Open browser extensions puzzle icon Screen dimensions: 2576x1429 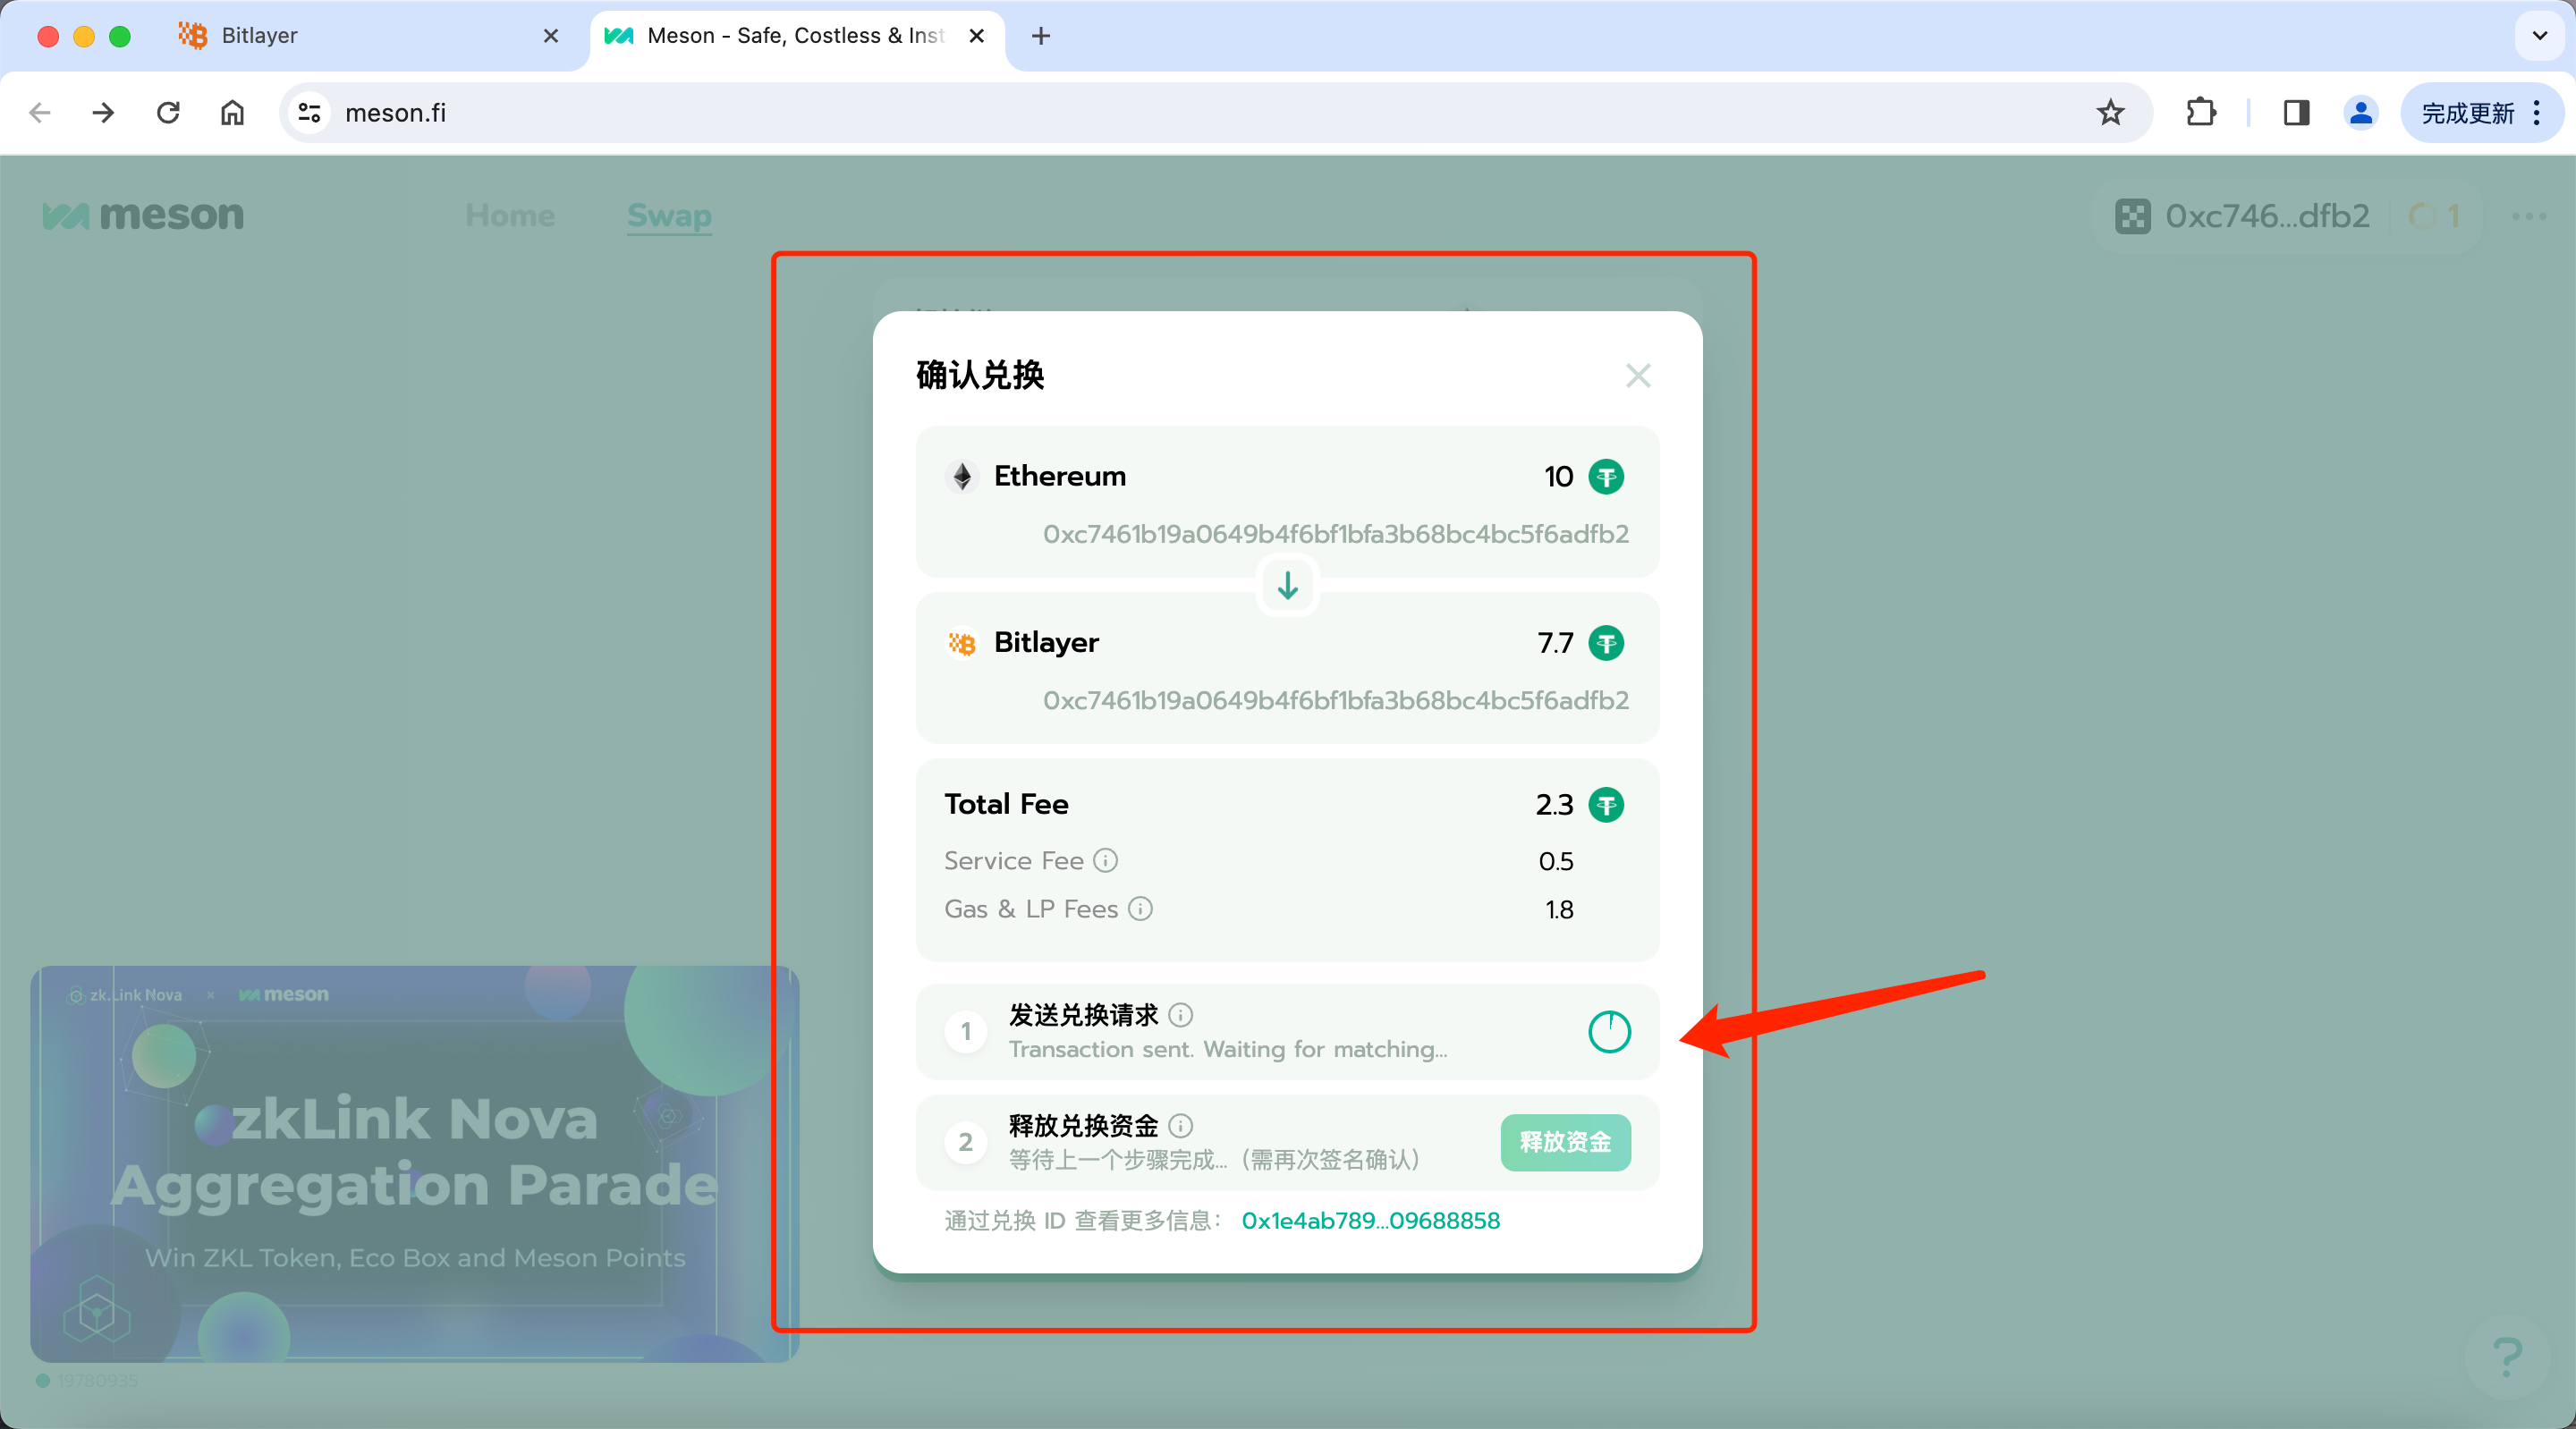pos(2200,113)
